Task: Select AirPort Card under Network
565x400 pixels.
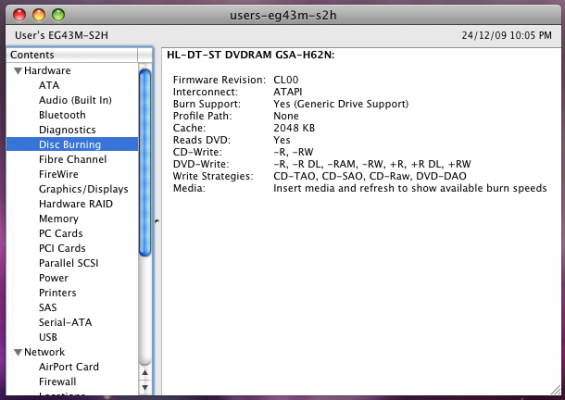Action: point(69,367)
